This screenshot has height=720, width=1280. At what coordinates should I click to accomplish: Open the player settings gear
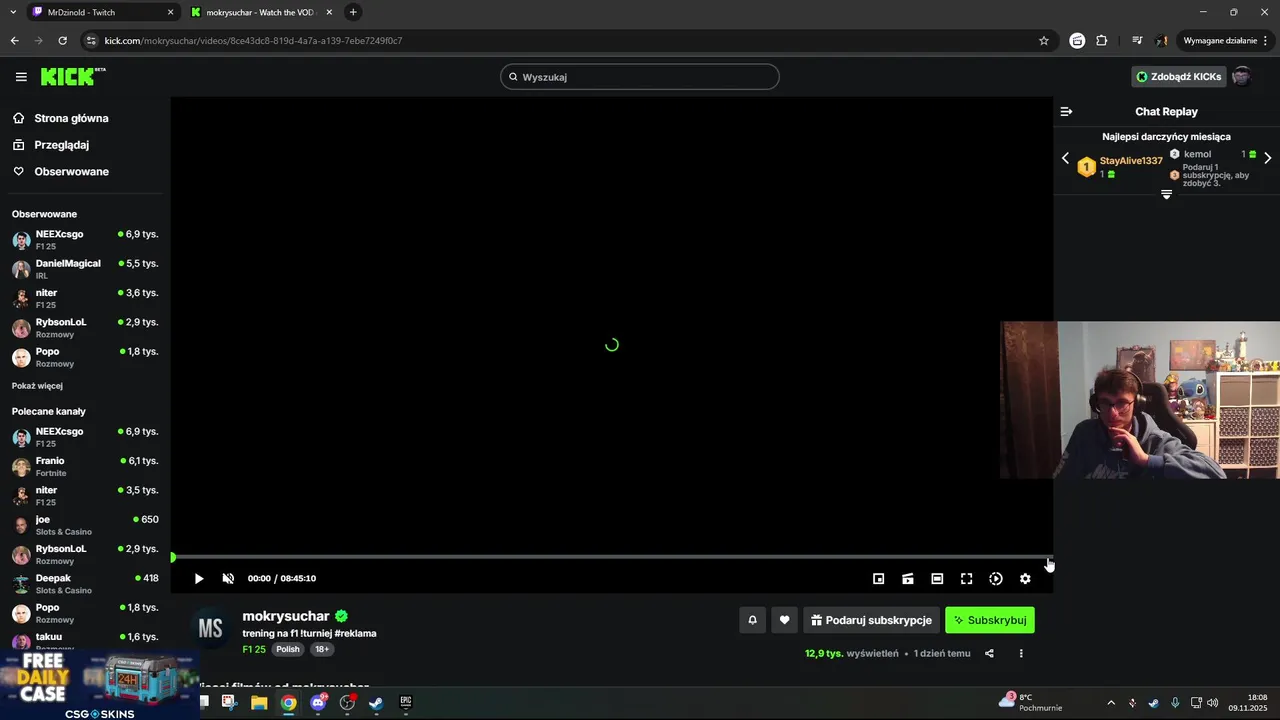pos(1025,579)
